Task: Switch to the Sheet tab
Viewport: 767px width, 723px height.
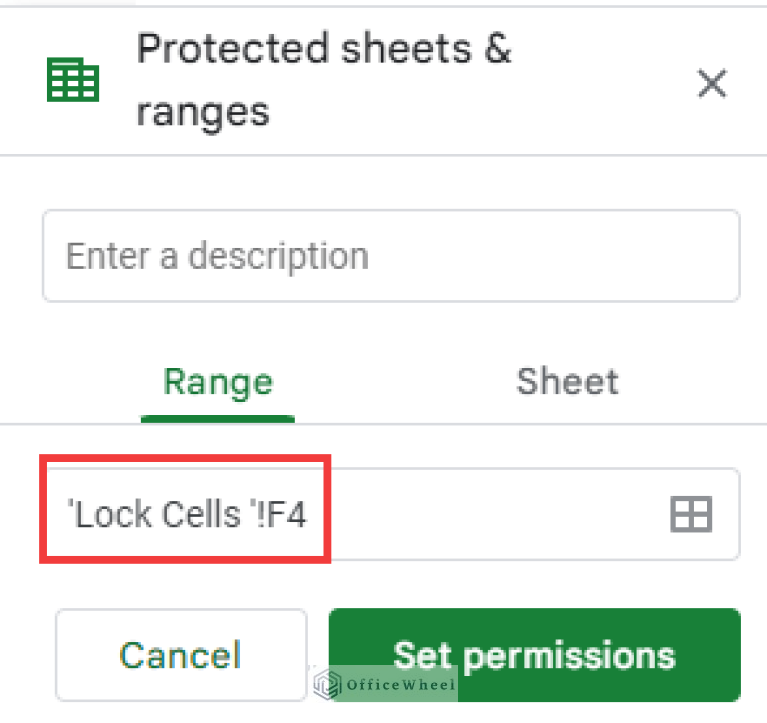Action: click(567, 382)
